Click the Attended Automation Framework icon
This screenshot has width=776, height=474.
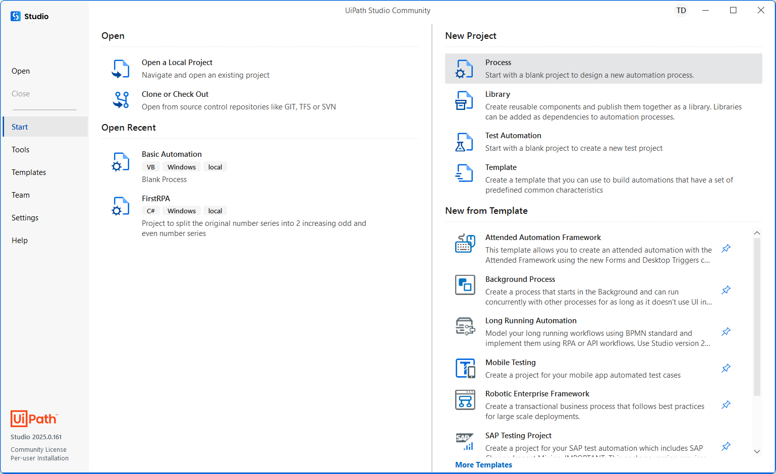point(465,243)
